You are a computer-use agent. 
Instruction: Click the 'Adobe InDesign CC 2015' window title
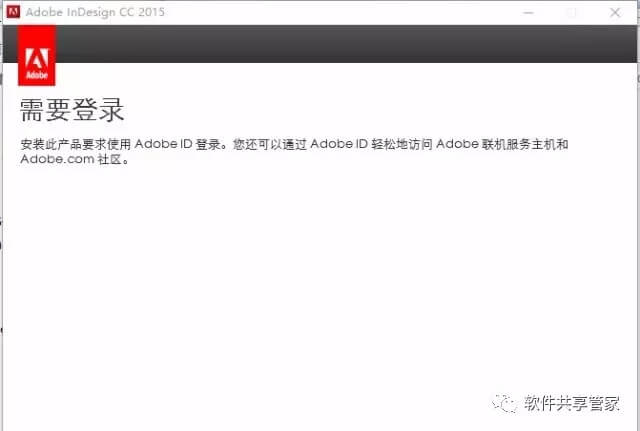tap(95, 12)
